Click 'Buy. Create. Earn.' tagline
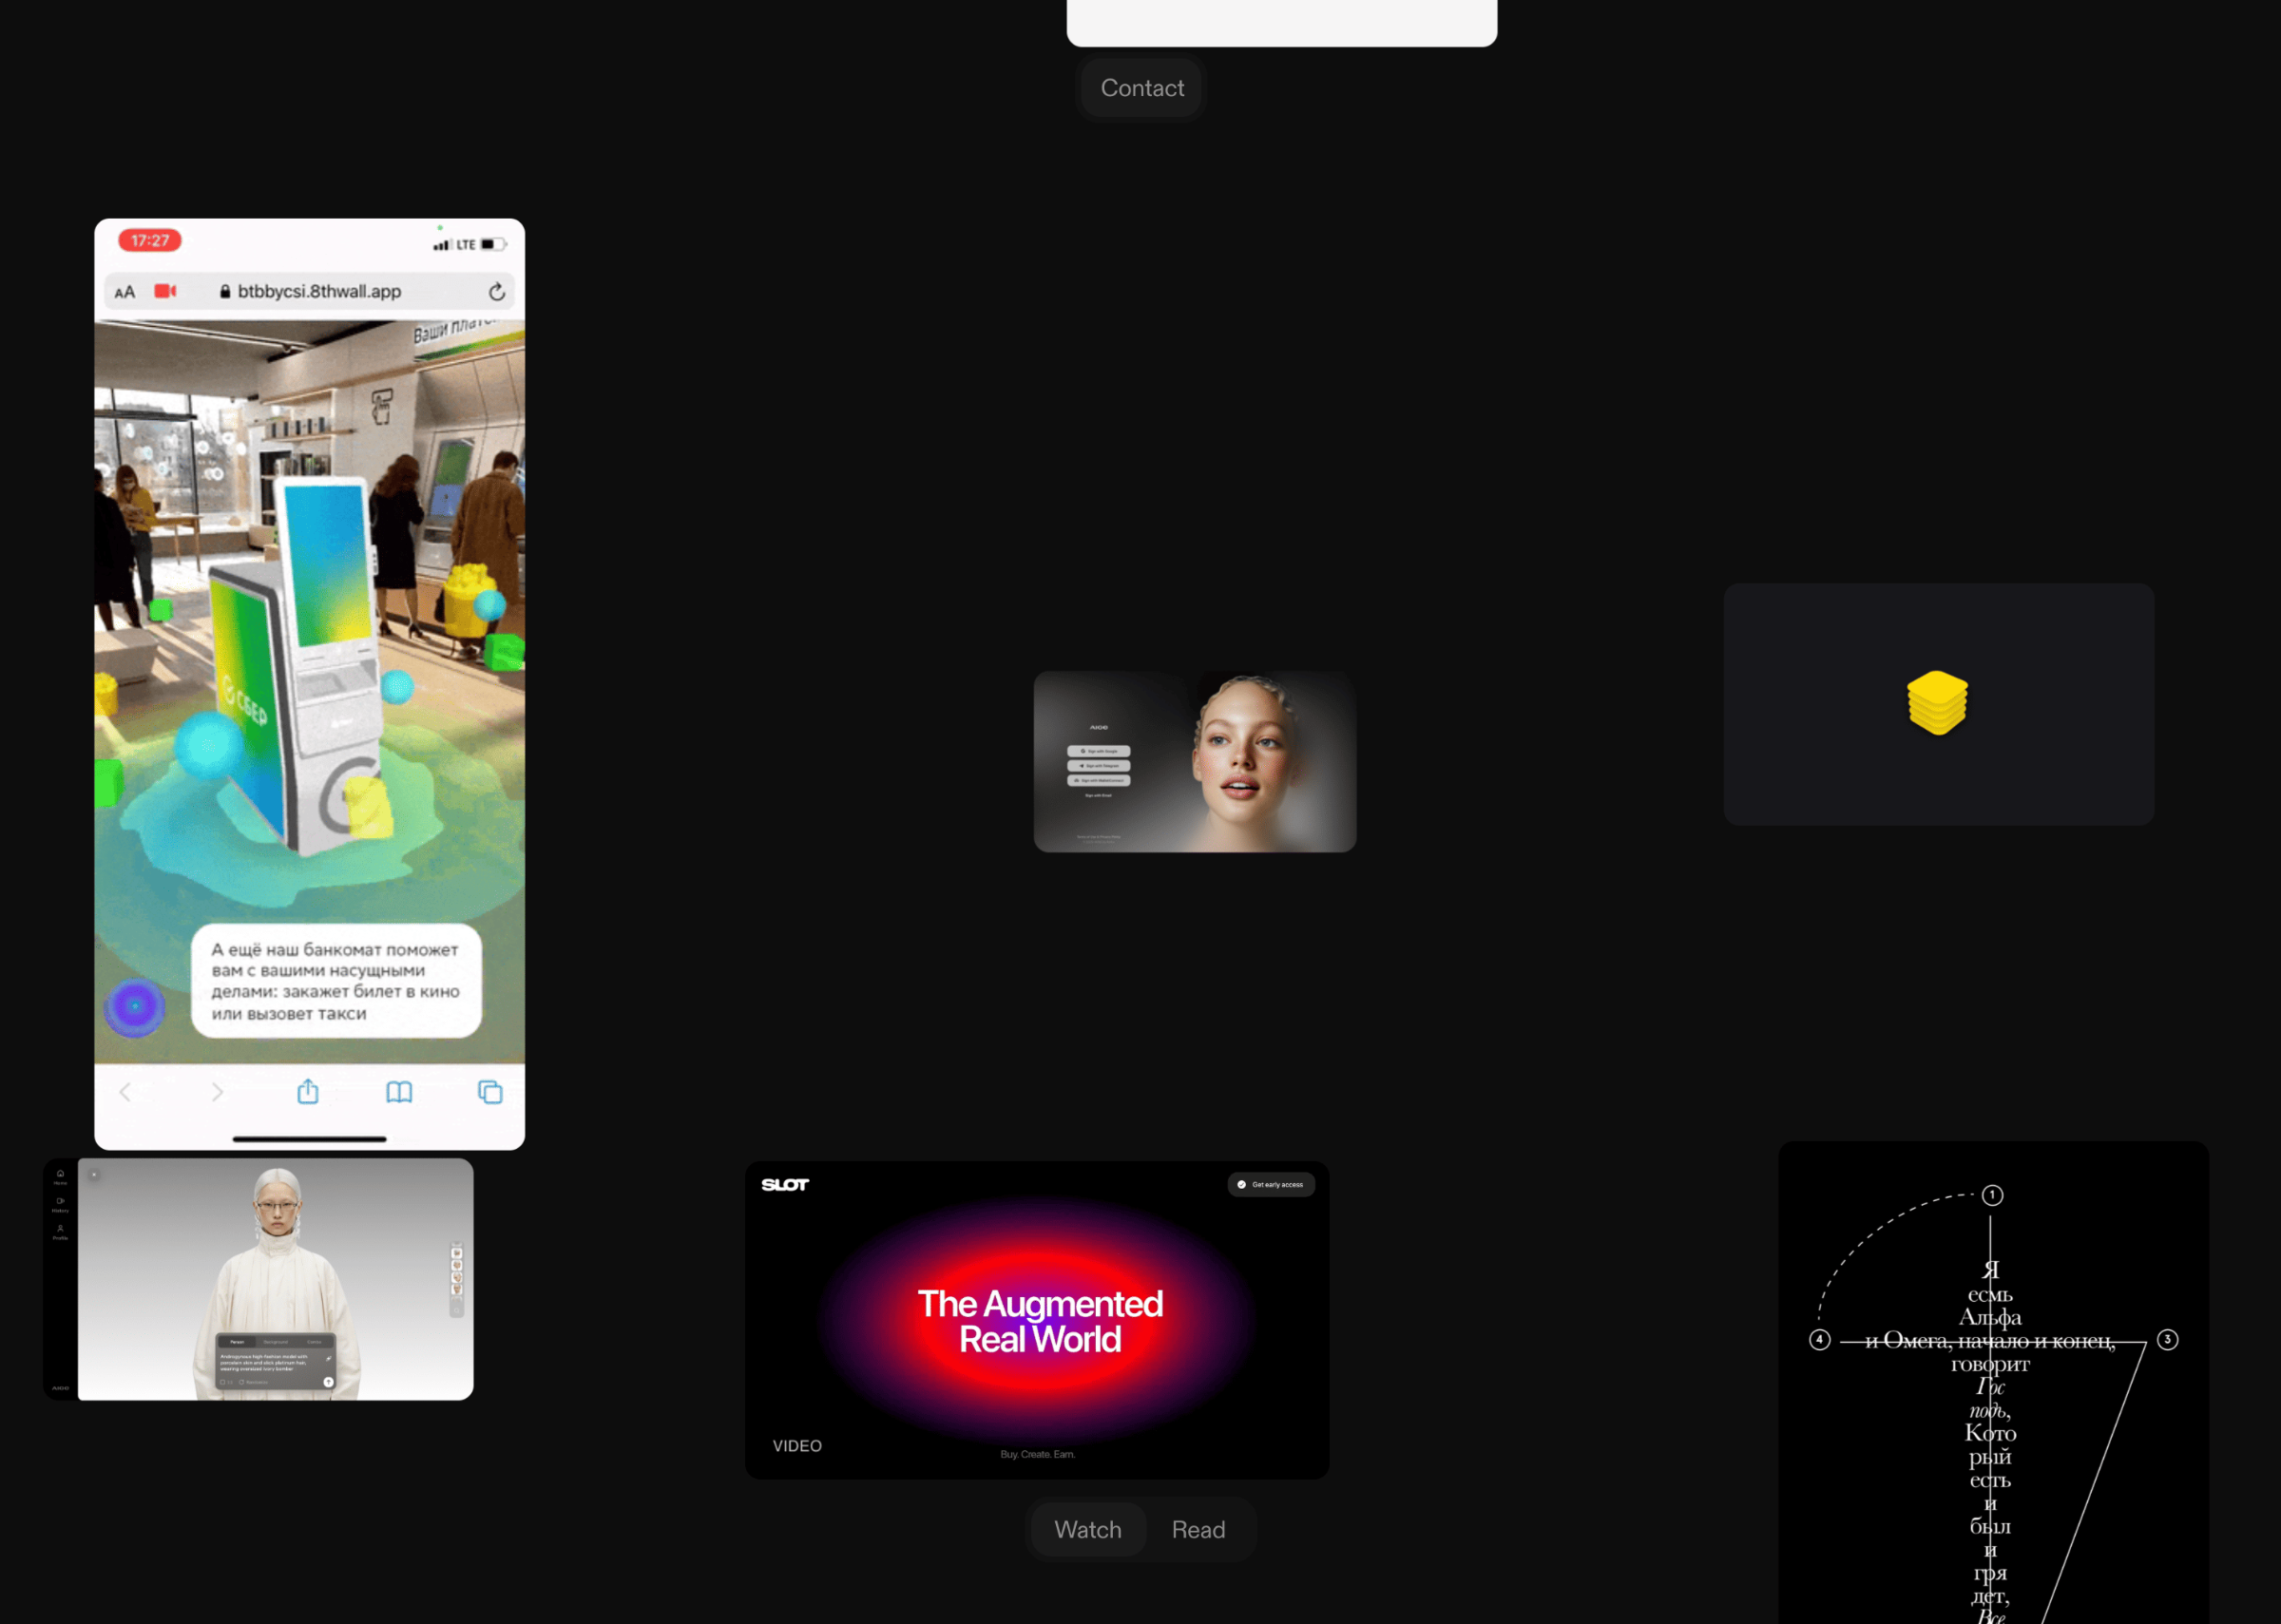Viewport: 2281px width, 1624px height. pos(1038,1454)
